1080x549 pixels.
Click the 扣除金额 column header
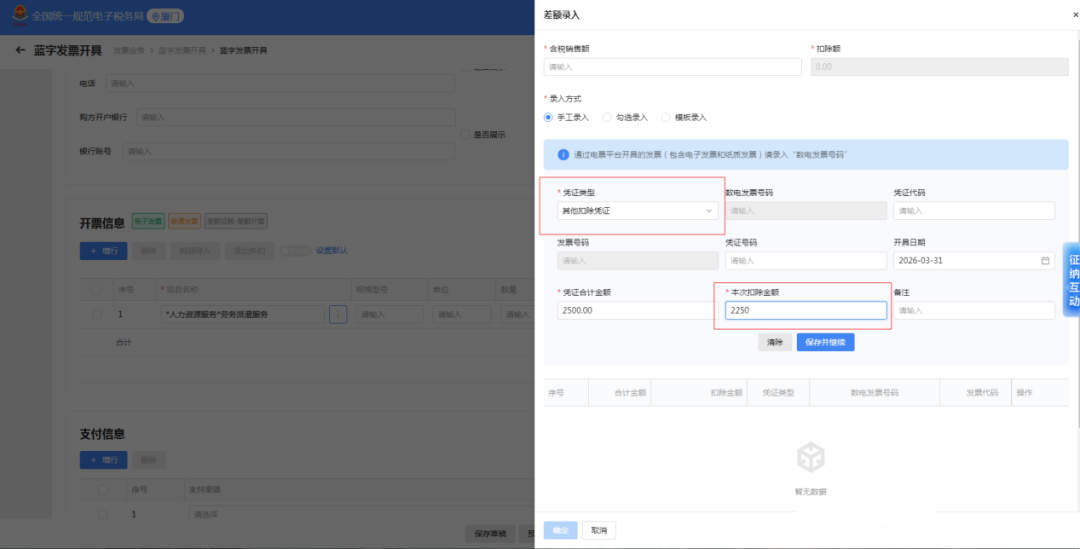point(726,393)
